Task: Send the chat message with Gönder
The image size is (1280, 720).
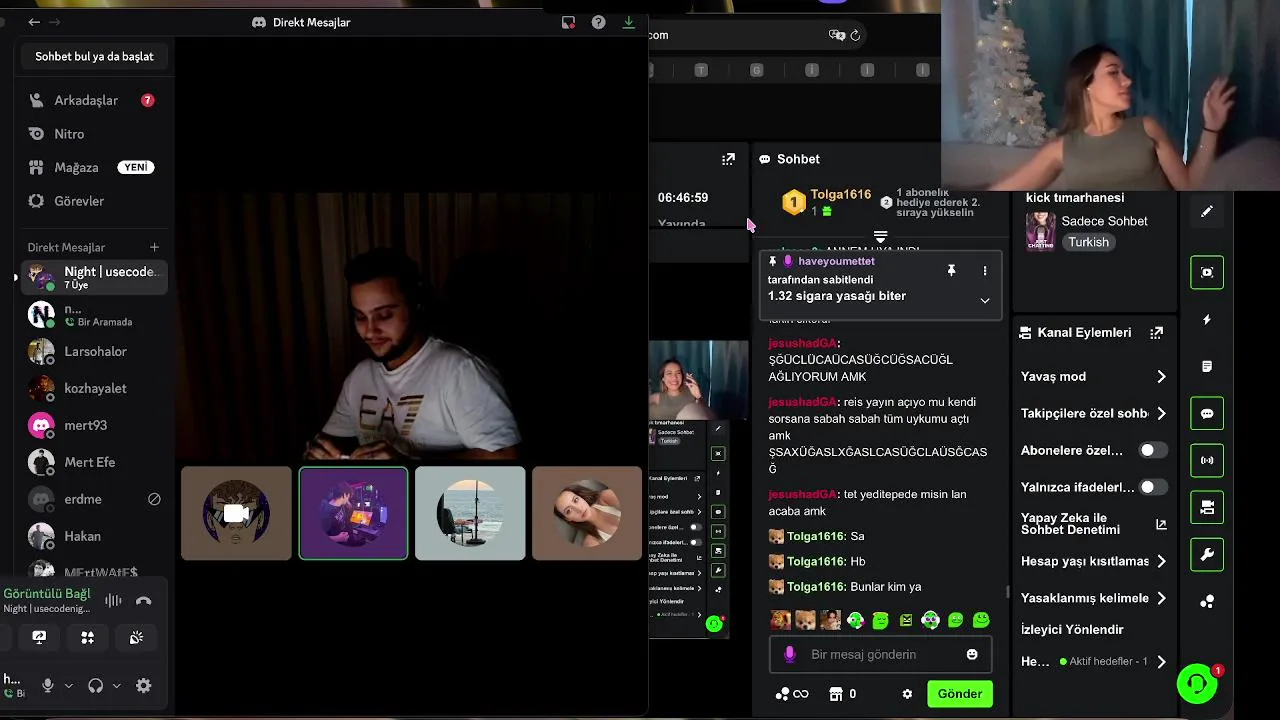Action: [x=959, y=694]
